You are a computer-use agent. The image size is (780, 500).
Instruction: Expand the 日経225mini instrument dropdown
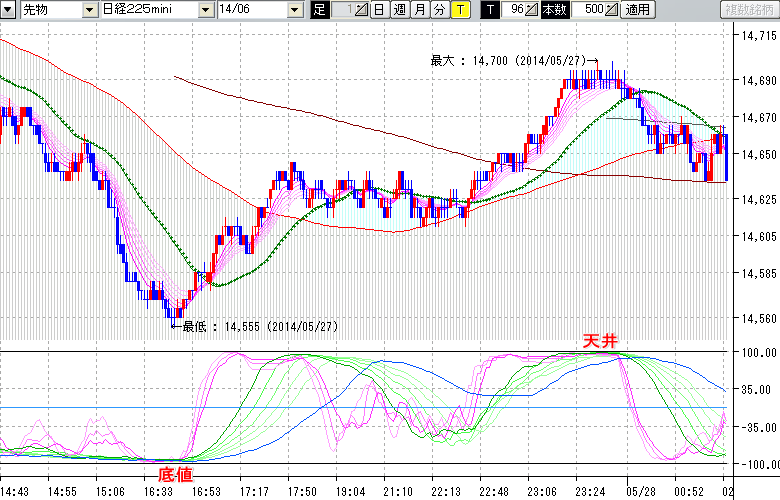pyautogui.click(x=205, y=10)
